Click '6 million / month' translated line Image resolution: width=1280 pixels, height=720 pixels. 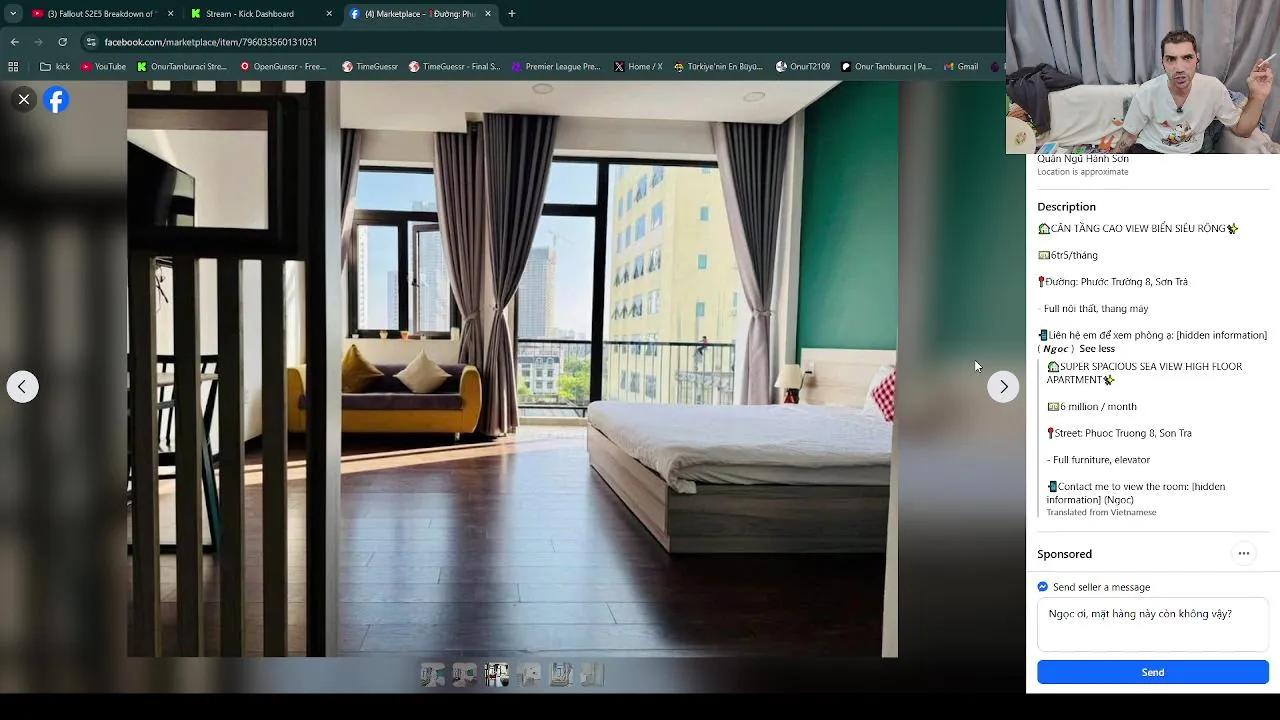click(1092, 407)
